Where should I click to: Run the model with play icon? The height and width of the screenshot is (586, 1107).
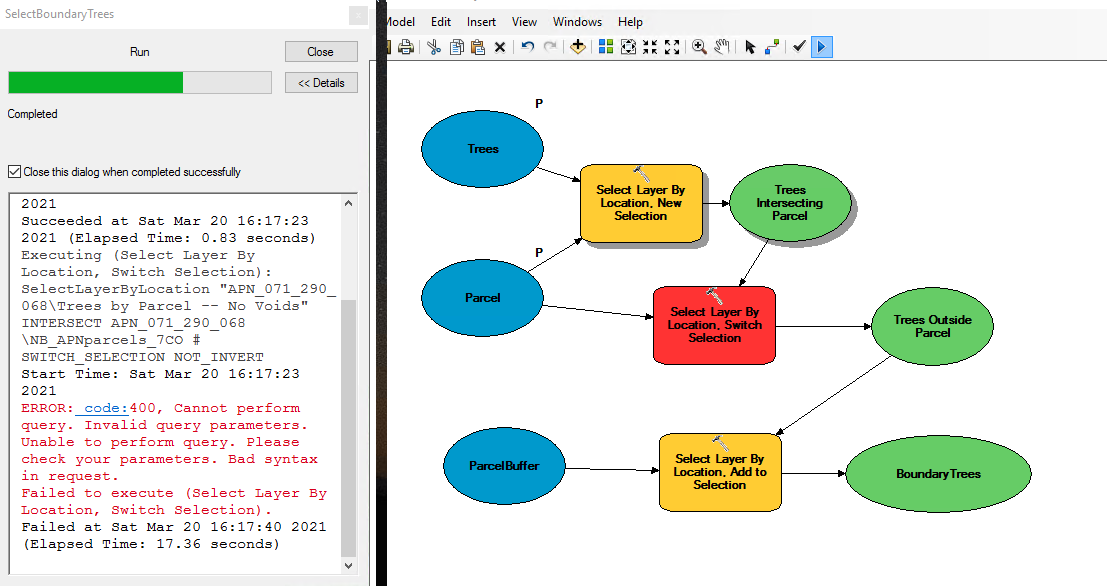coord(822,47)
